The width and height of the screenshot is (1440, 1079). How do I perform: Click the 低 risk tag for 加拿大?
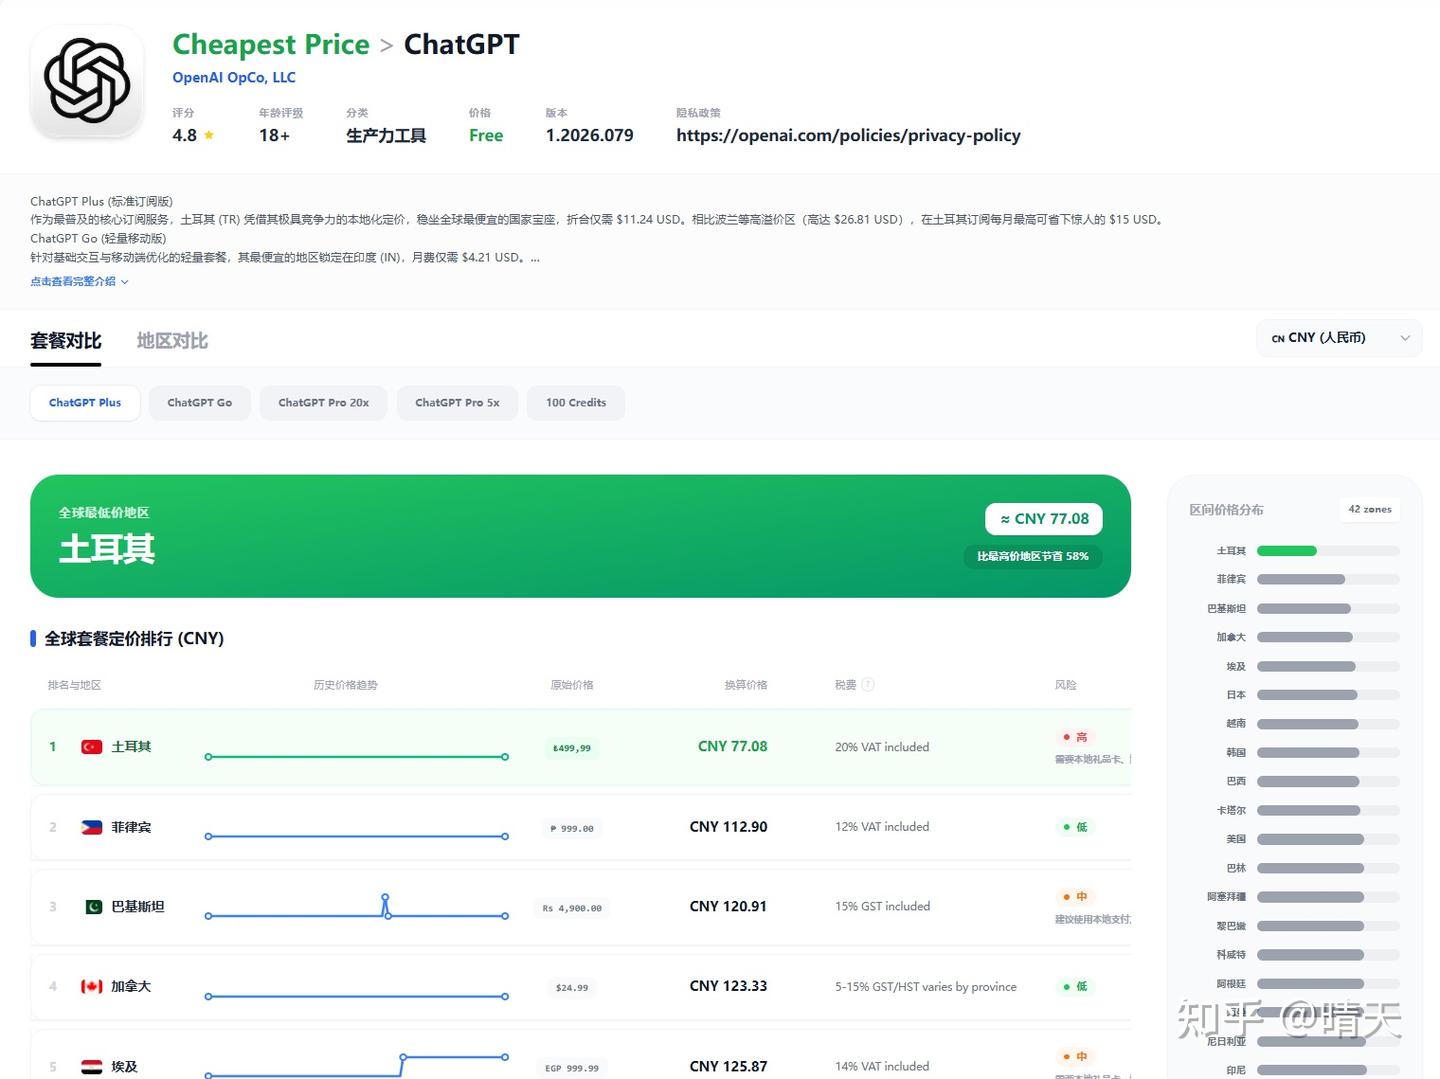point(1076,987)
